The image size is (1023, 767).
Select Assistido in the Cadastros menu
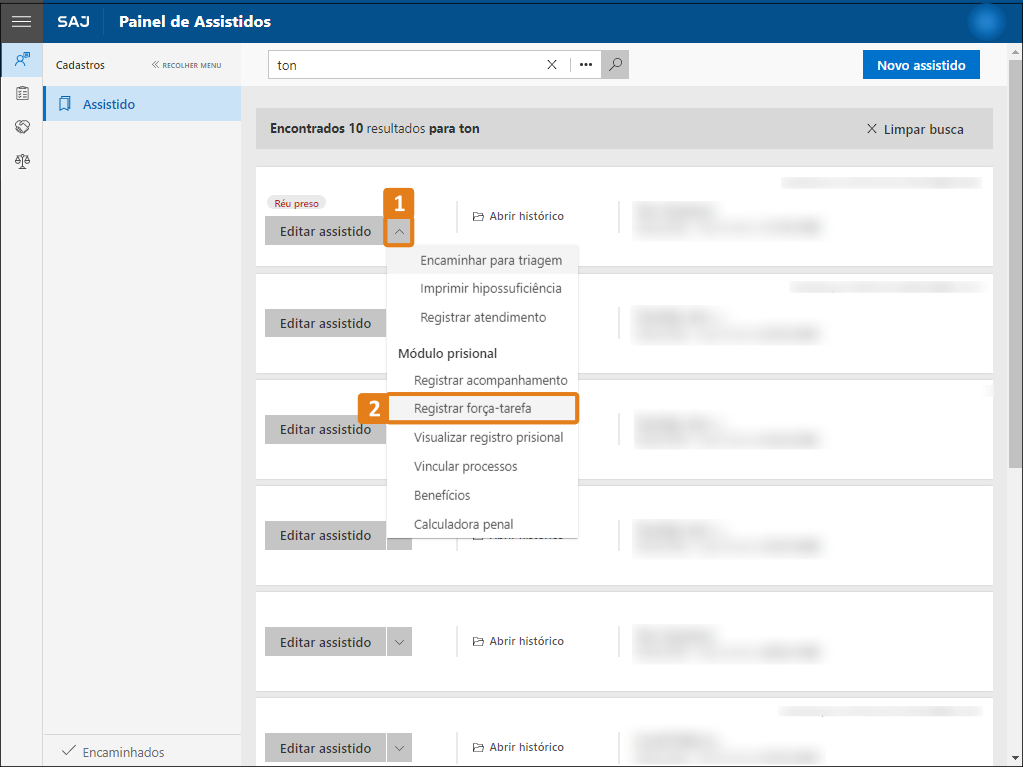point(142,104)
